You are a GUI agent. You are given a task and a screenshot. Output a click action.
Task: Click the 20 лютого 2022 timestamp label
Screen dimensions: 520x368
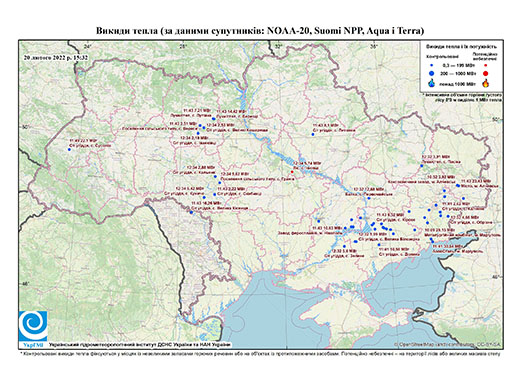point(56,57)
